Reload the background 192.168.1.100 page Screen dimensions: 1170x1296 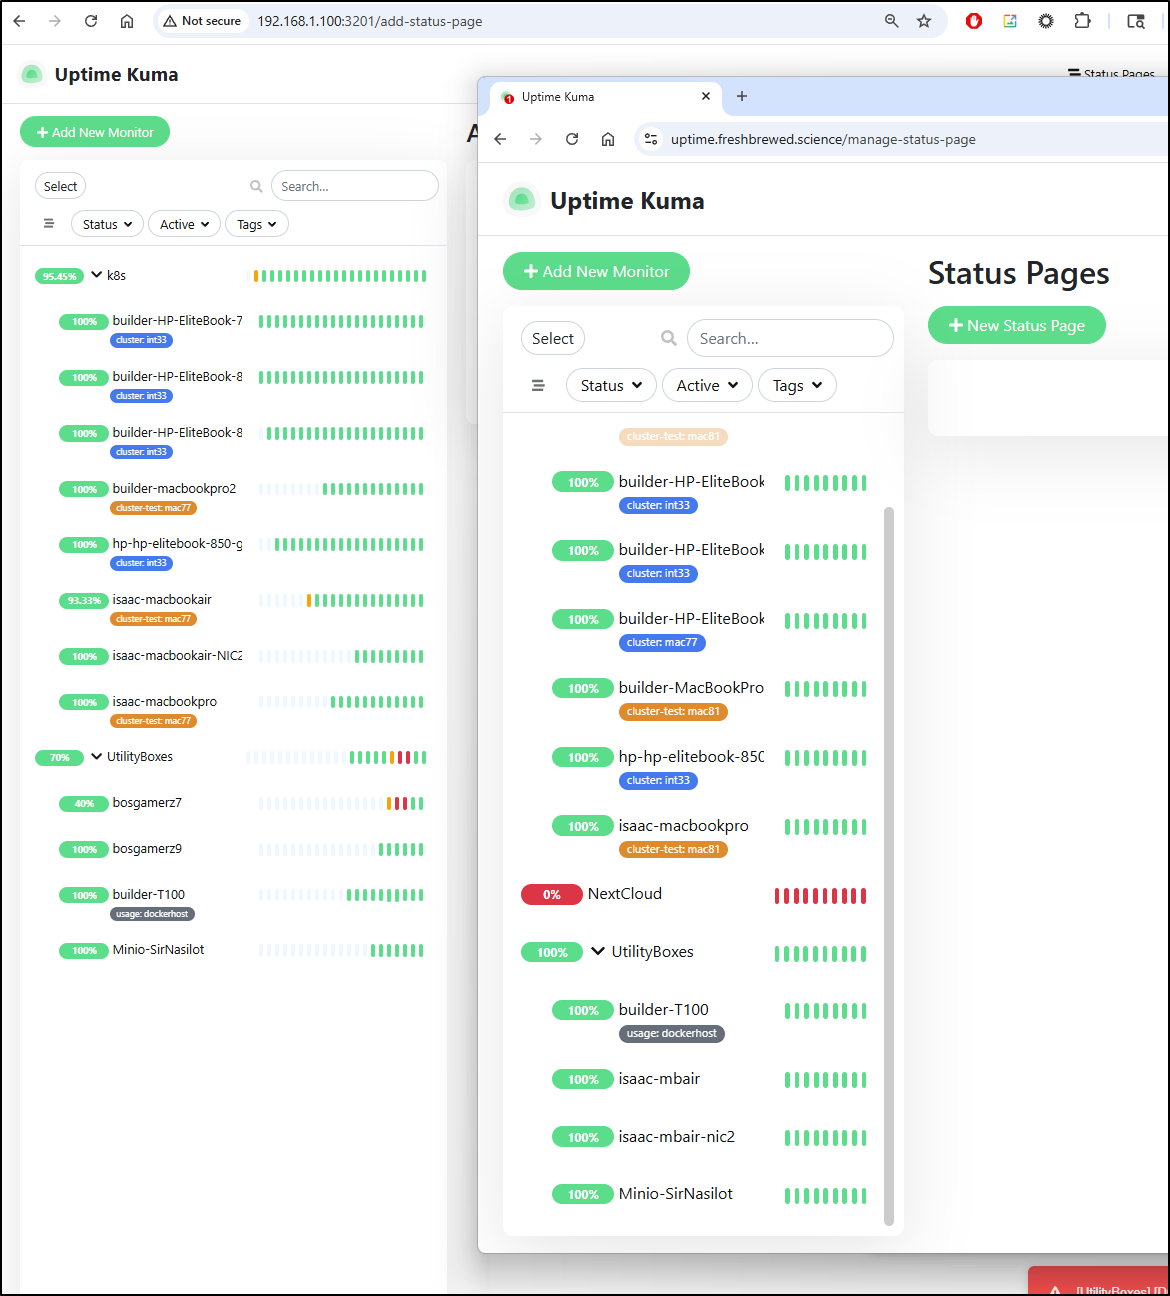[91, 21]
